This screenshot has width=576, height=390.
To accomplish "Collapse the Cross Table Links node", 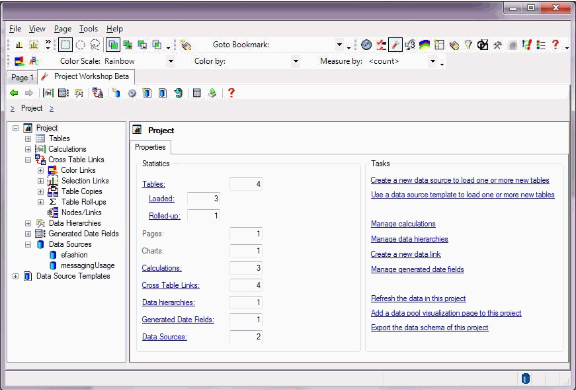I will pos(28,160).
